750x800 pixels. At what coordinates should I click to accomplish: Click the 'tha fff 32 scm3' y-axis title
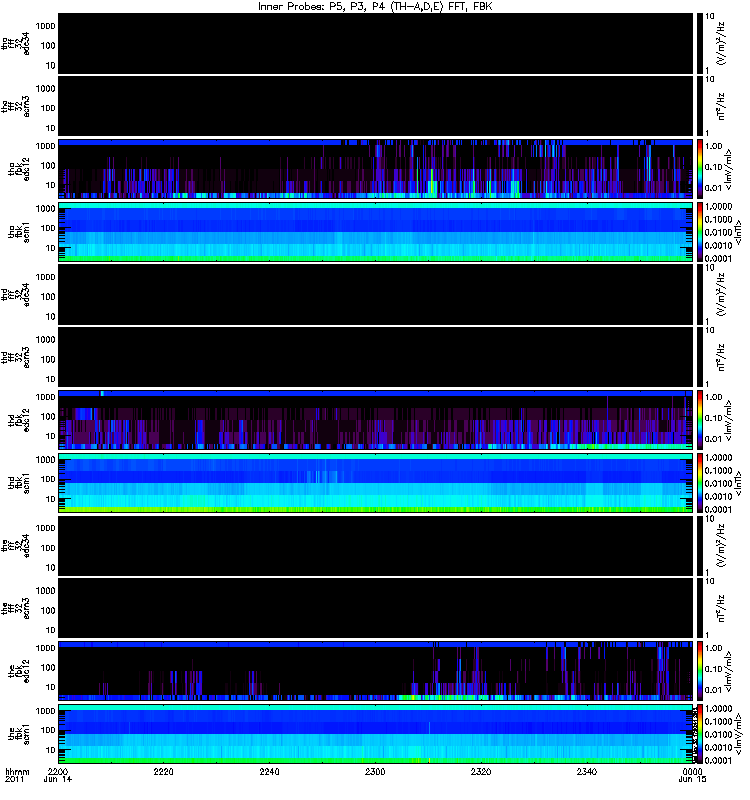(15, 106)
